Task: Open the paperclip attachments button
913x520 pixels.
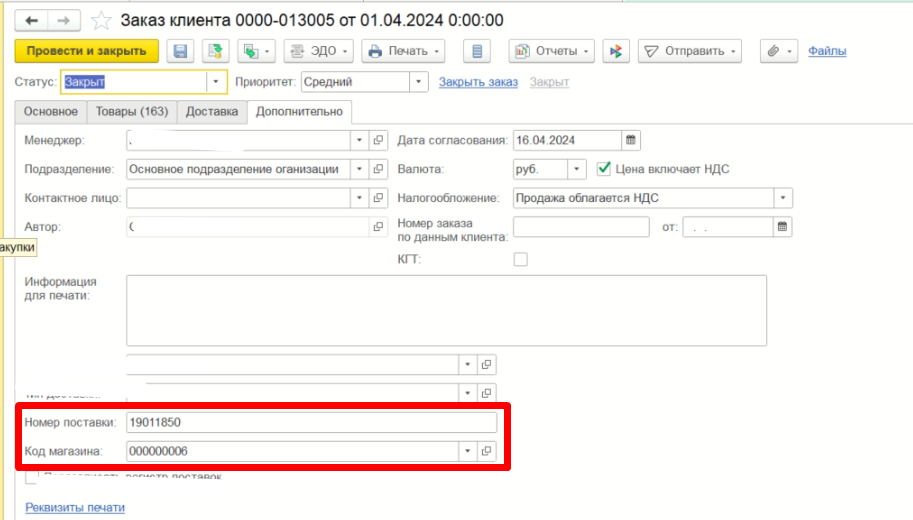Action: click(x=779, y=51)
